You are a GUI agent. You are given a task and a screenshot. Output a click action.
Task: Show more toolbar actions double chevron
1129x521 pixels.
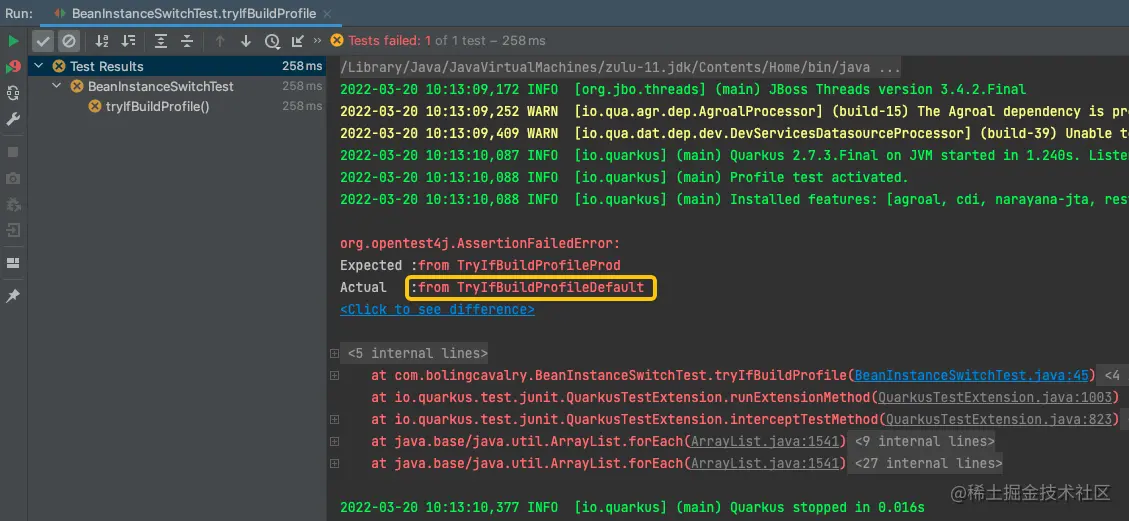coord(318,41)
